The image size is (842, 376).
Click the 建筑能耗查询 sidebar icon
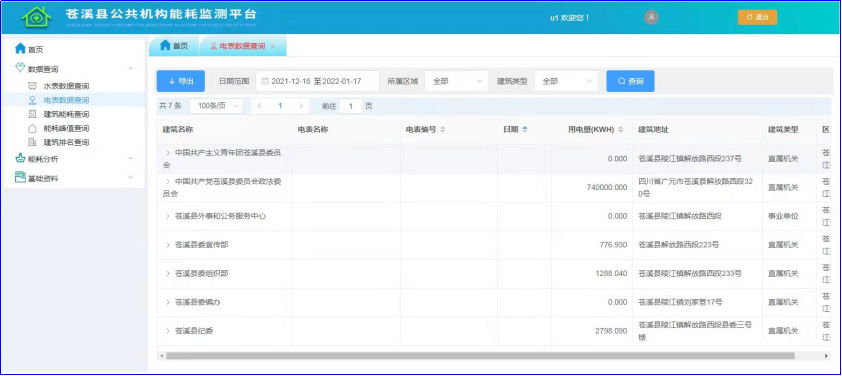pyautogui.click(x=32, y=114)
